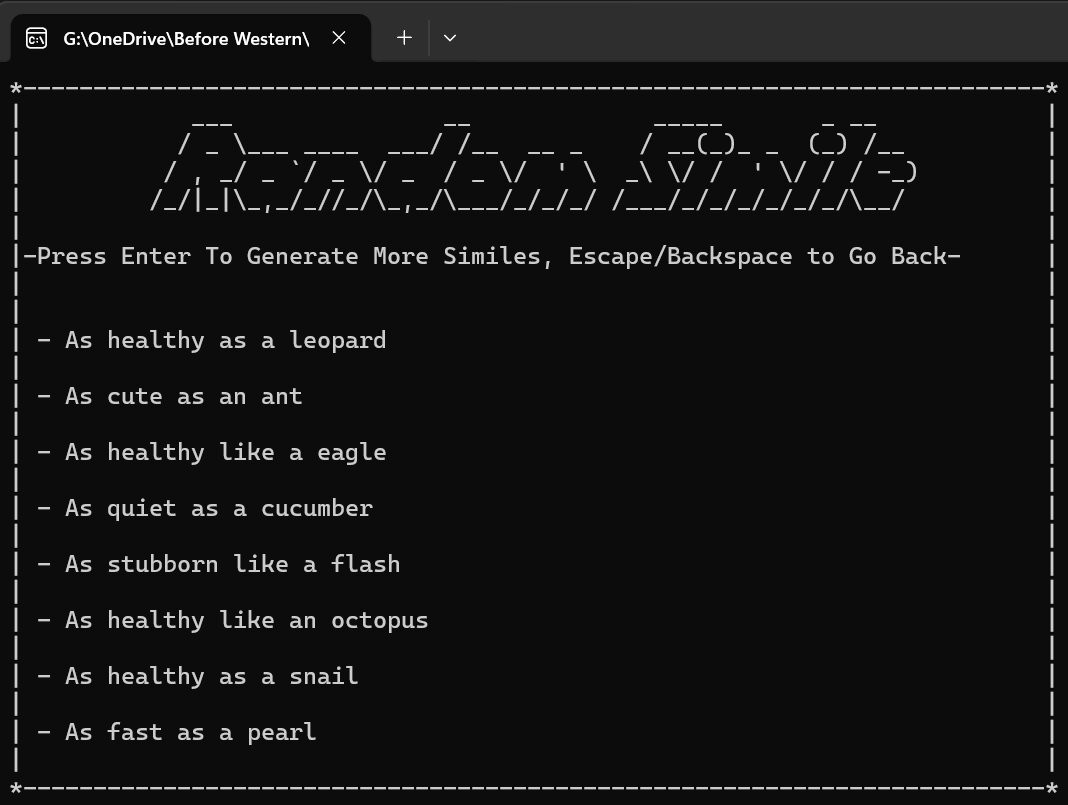Click the 'As healthy like an octopus' simile
Image resolution: width=1068 pixels, height=805 pixels.
click(x=246, y=620)
